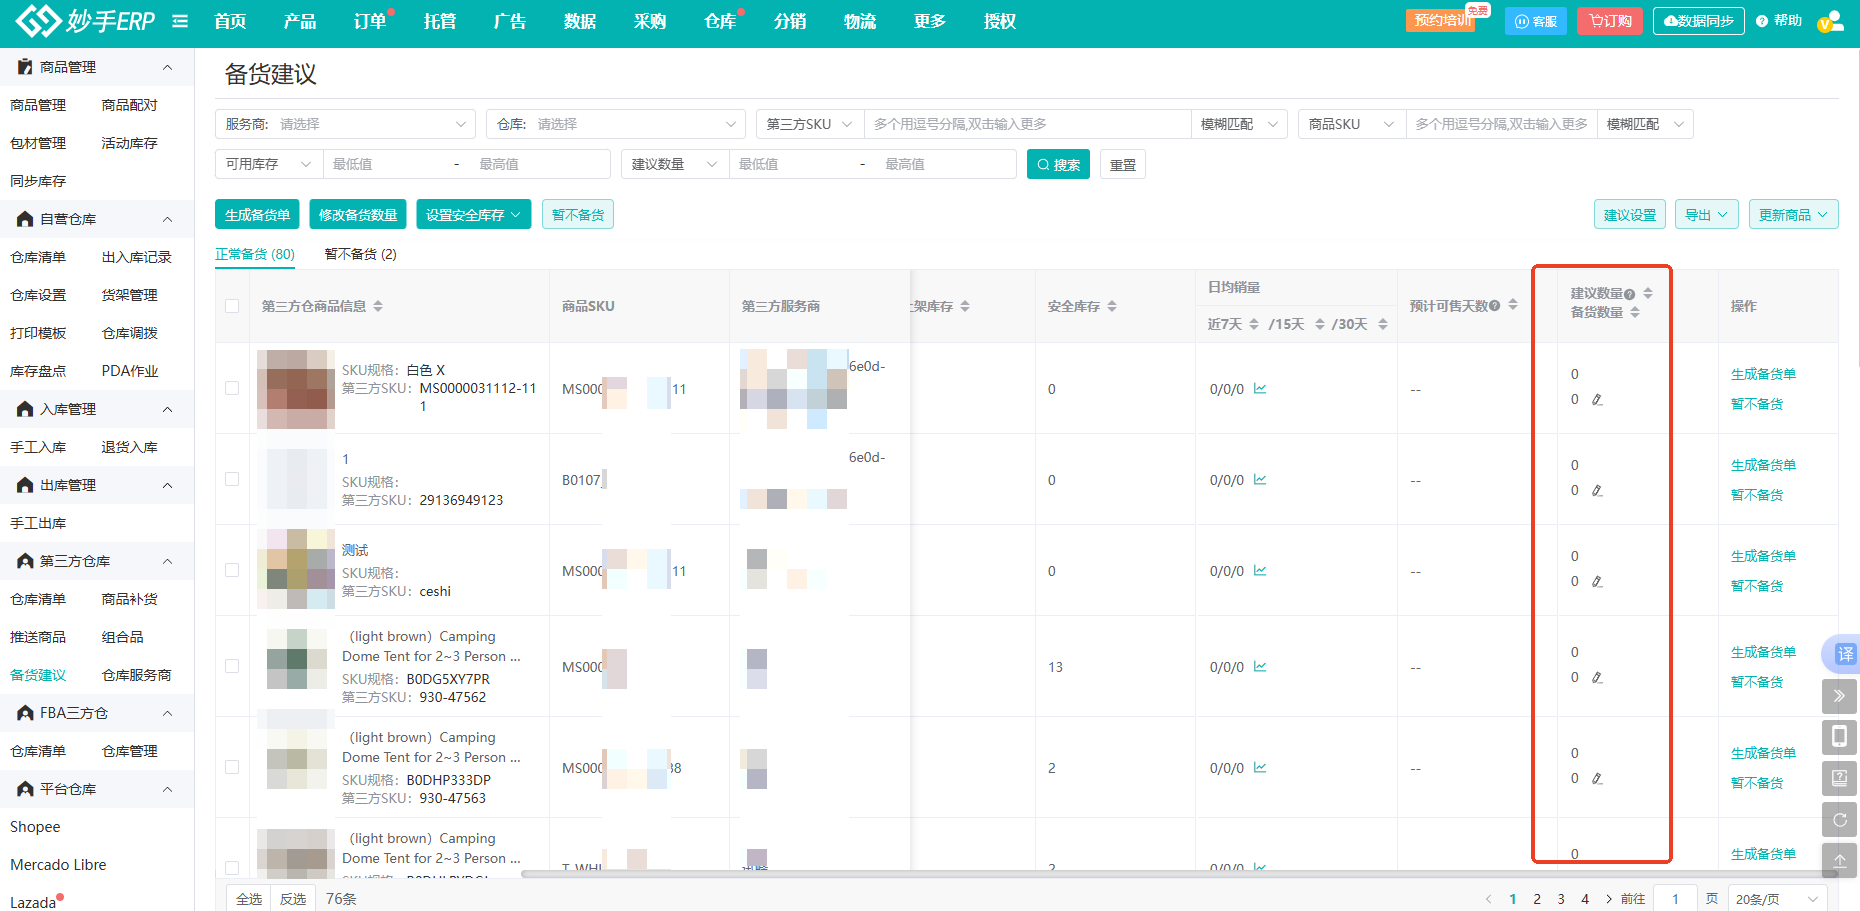The image size is (1860, 911).
Task: Click help icon beside 建议数量 header
Action: pyautogui.click(x=1629, y=294)
